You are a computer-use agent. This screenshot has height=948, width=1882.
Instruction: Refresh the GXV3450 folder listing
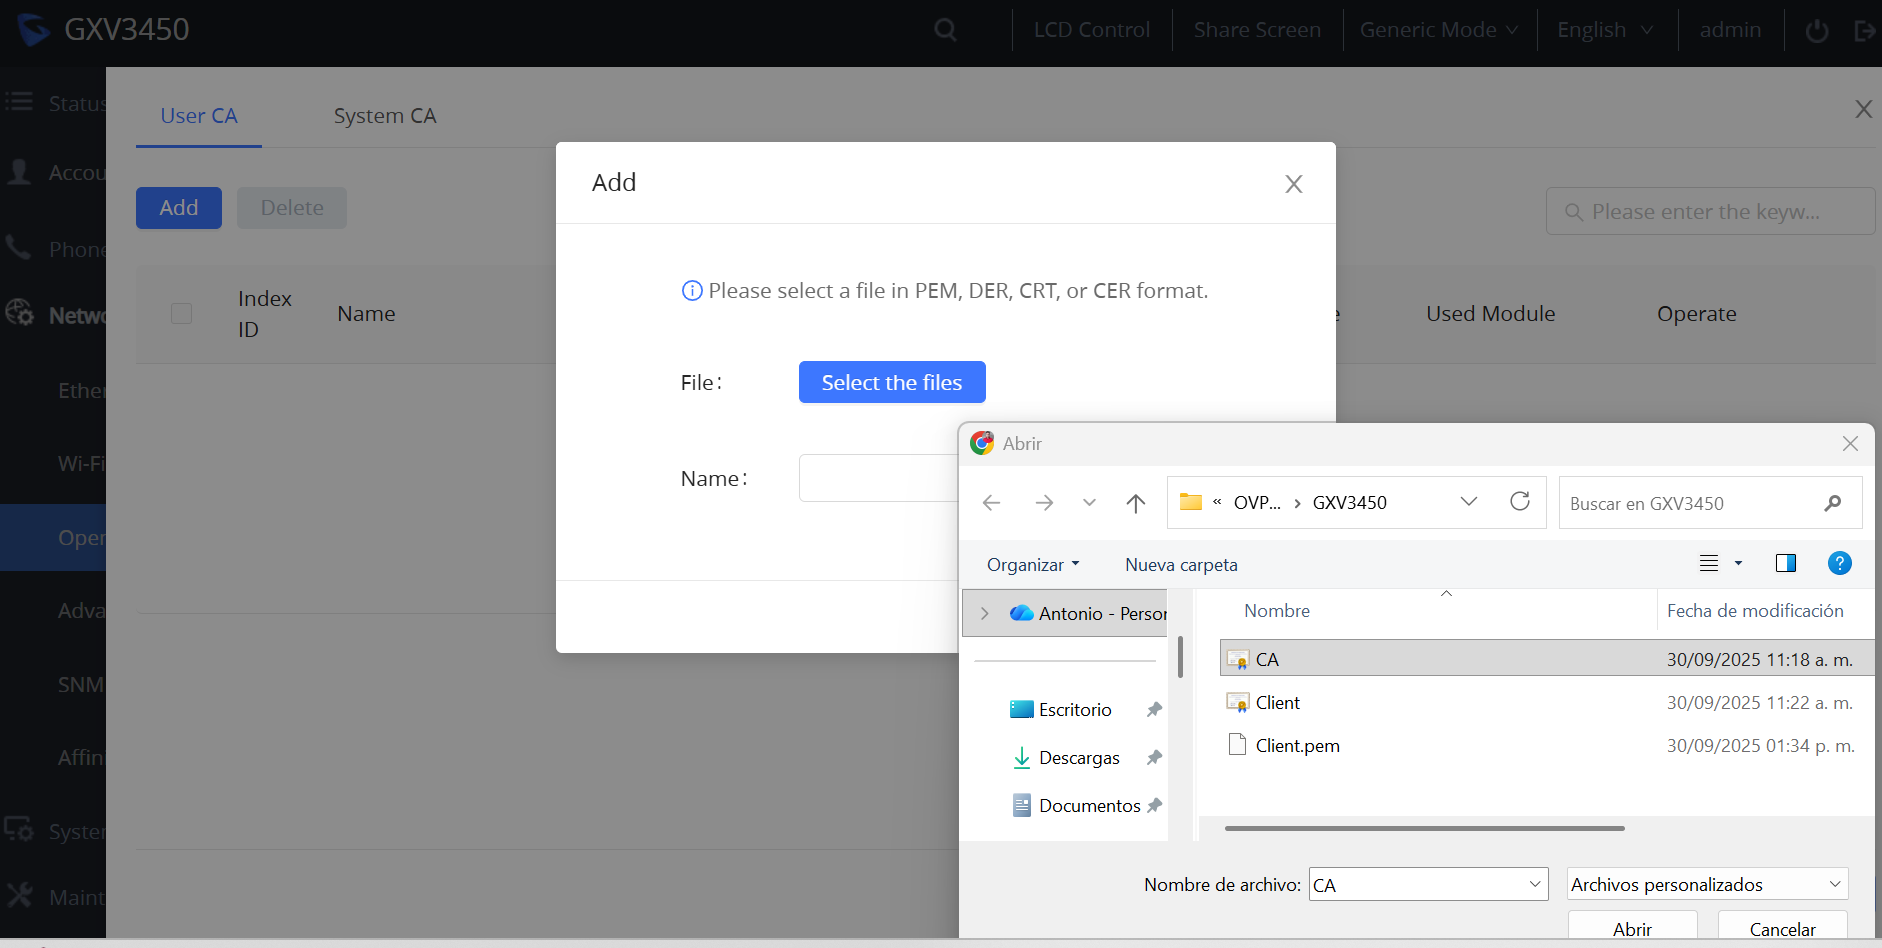(x=1520, y=502)
